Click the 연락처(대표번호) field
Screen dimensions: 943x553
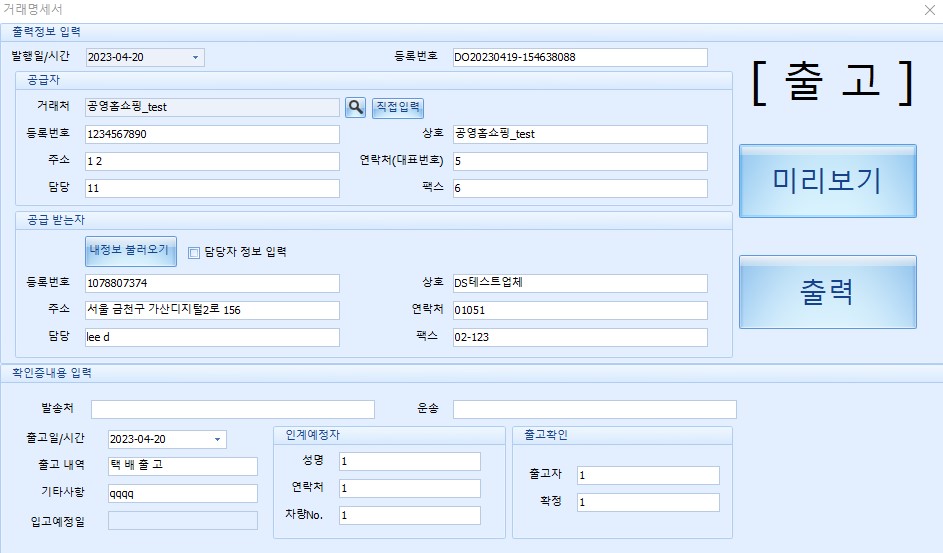[x=580, y=162]
